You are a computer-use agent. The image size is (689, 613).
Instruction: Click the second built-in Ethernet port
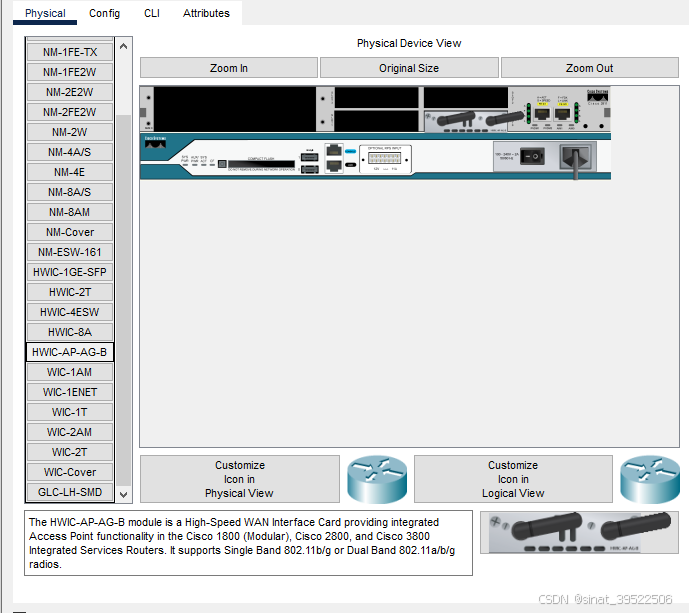[x=562, y=114]
